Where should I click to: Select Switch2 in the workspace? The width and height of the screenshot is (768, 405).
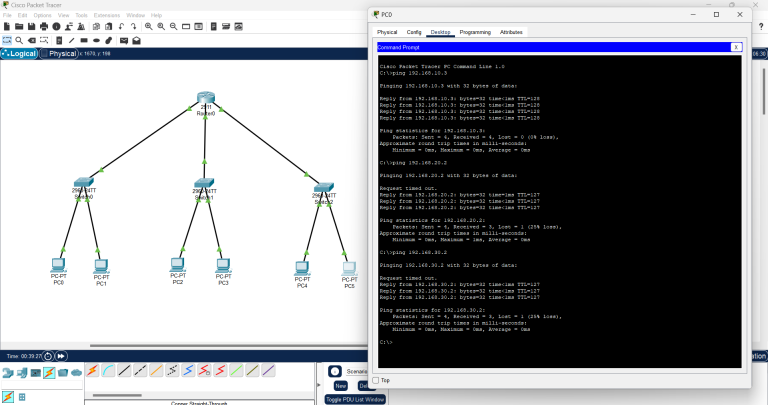(x=324, y=187)
